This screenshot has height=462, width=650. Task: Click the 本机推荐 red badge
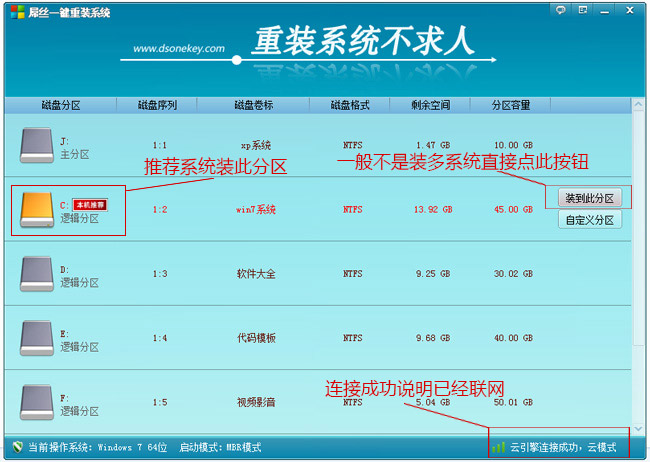click(90, 204)
